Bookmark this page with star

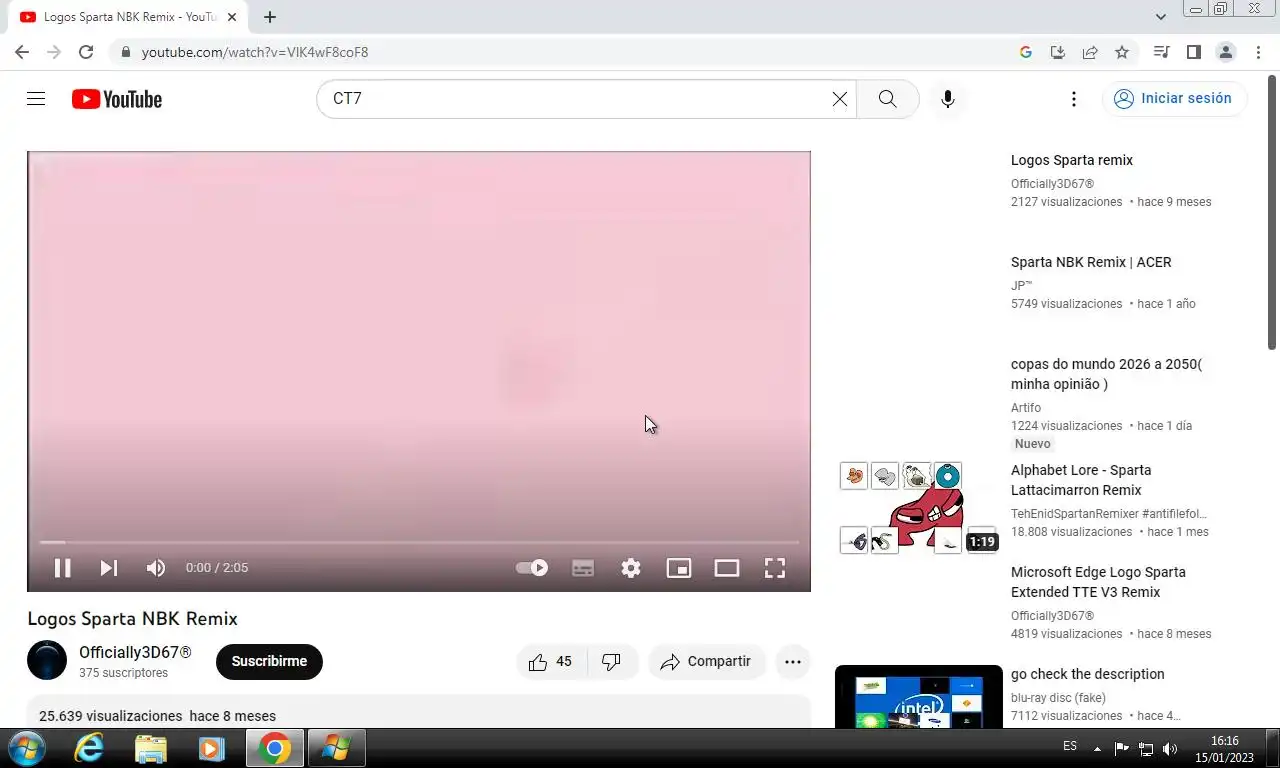pyautogui.click(x=1122, y=52)
